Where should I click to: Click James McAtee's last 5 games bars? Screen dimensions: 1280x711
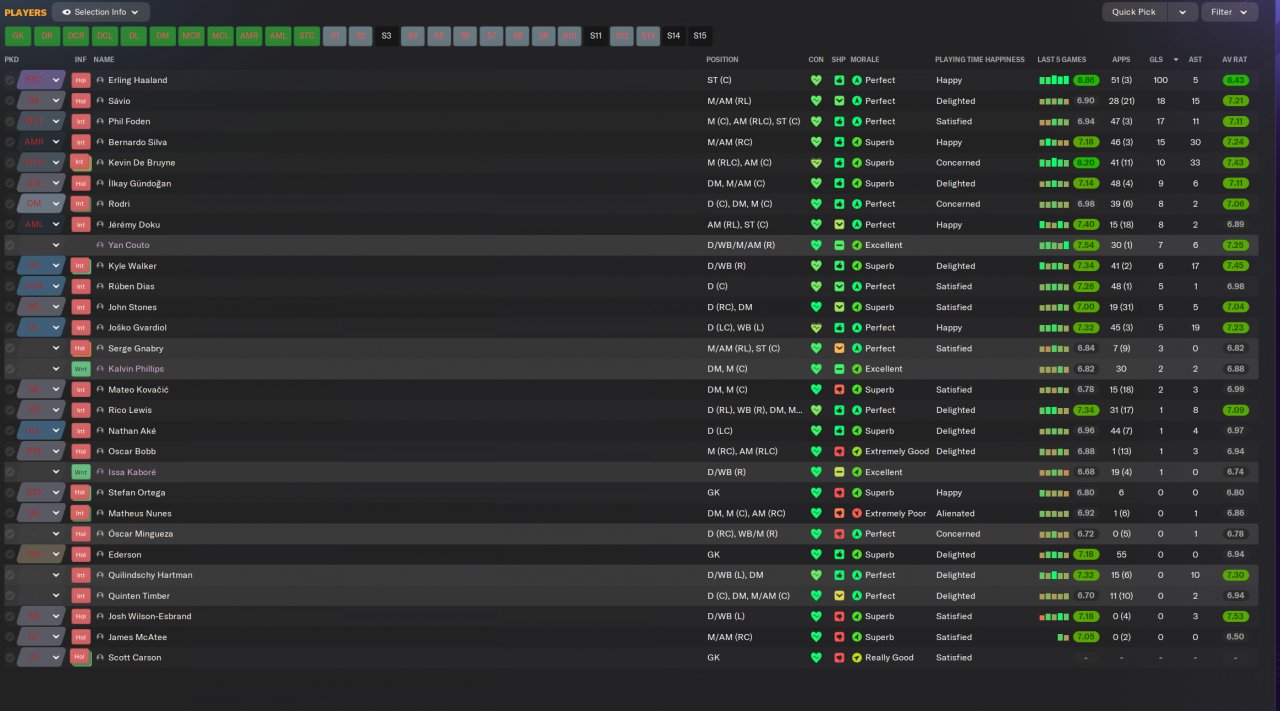pyautogui.click(x=1063, y=637)
